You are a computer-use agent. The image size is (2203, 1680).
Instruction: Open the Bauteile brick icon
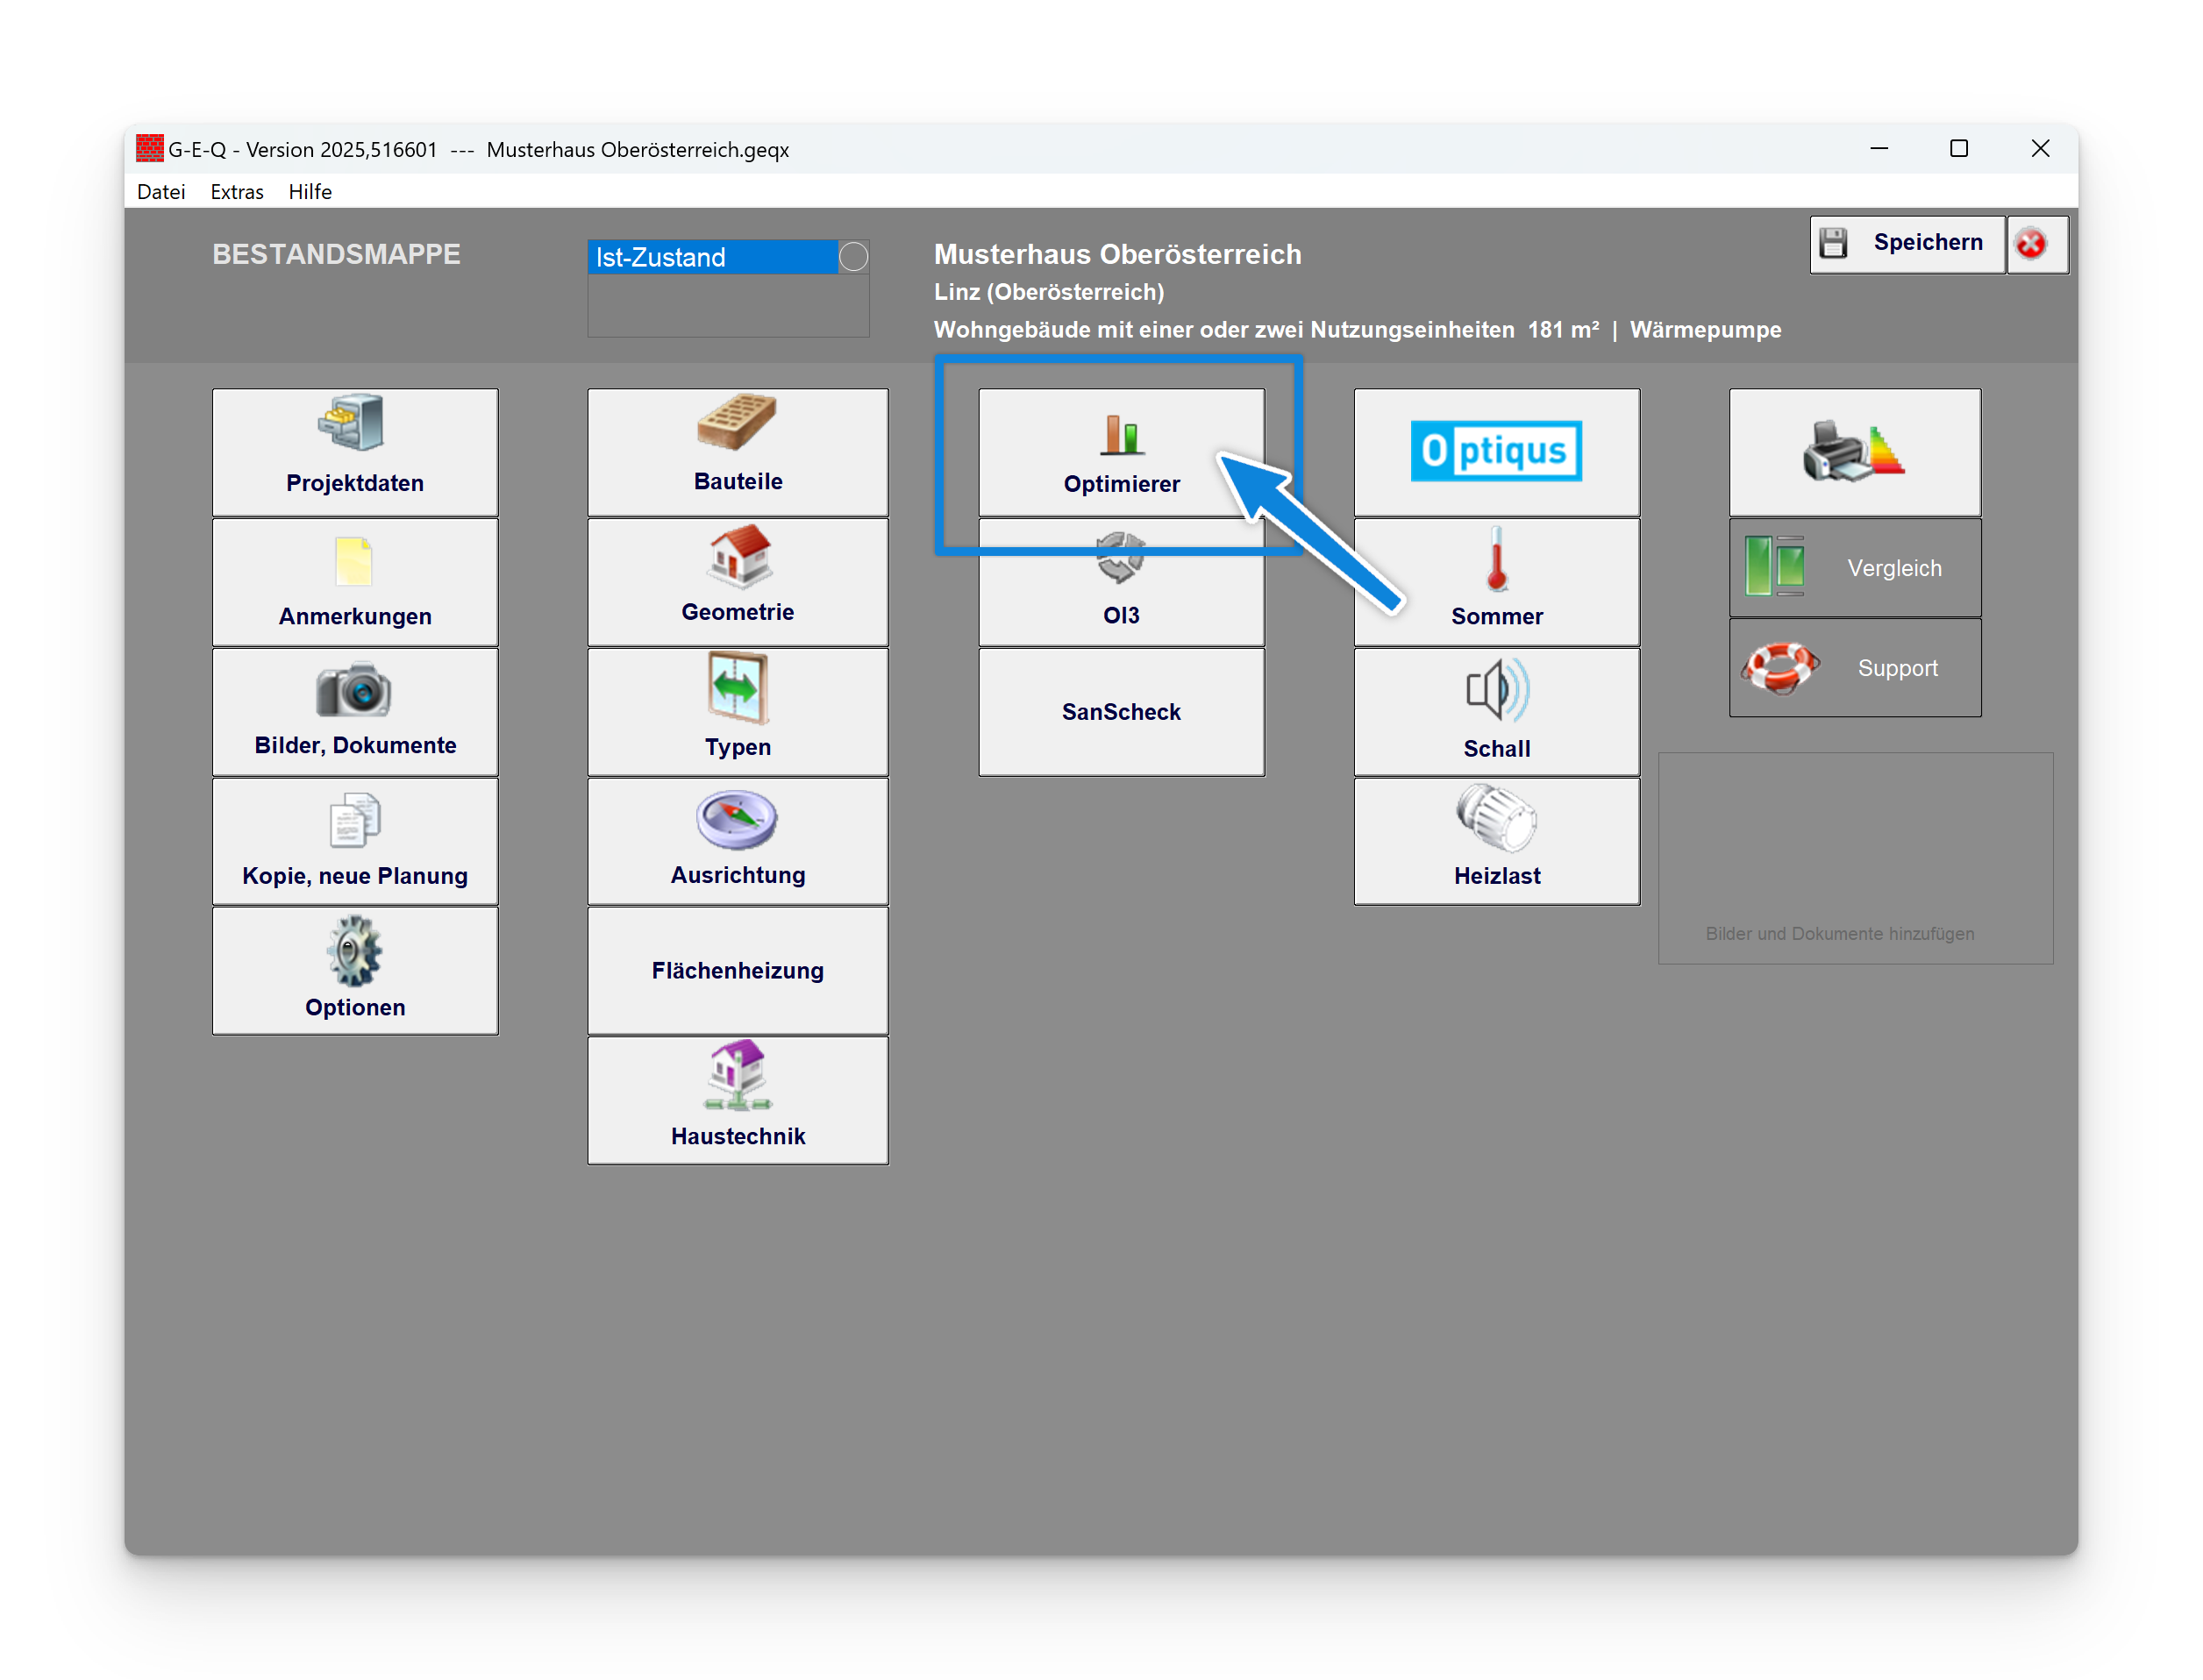(x=737, y=422)
